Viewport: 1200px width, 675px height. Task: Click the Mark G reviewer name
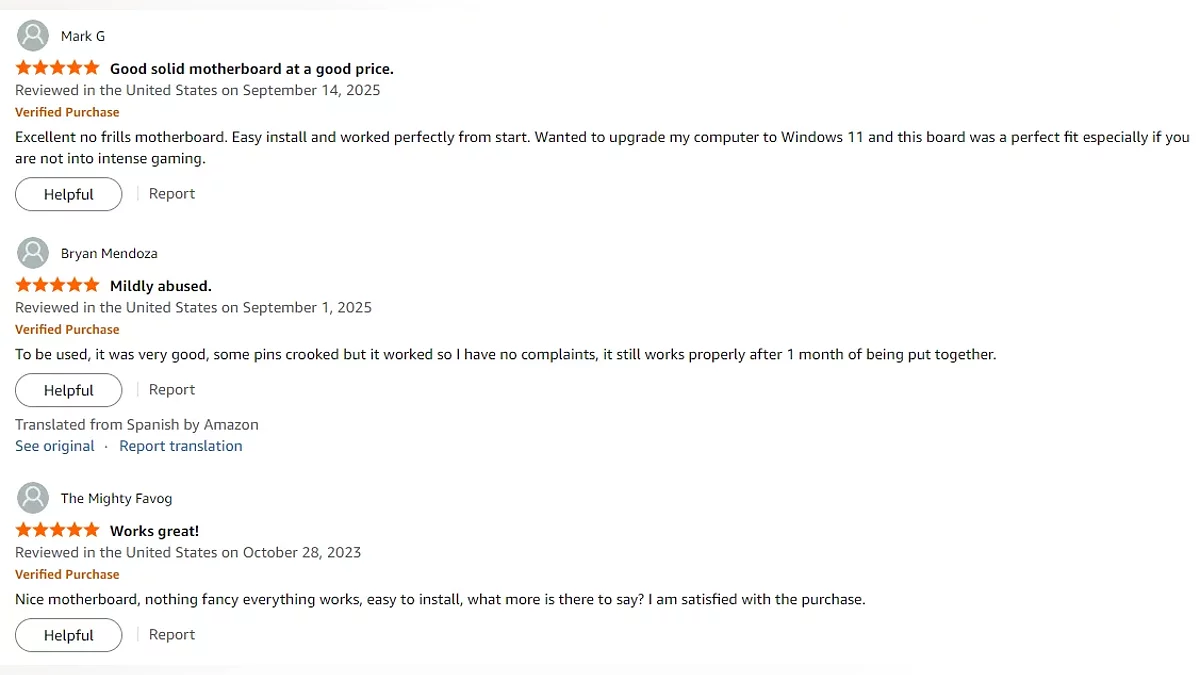coord(83,36)
